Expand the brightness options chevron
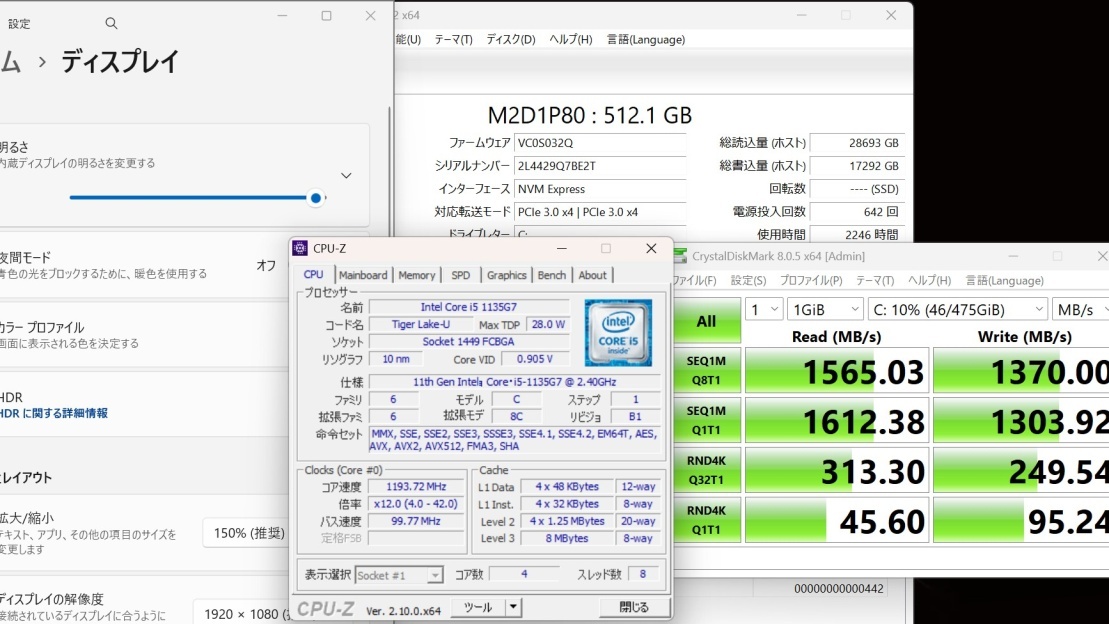Screen dimensions: 1109x624 coord(346,176)
